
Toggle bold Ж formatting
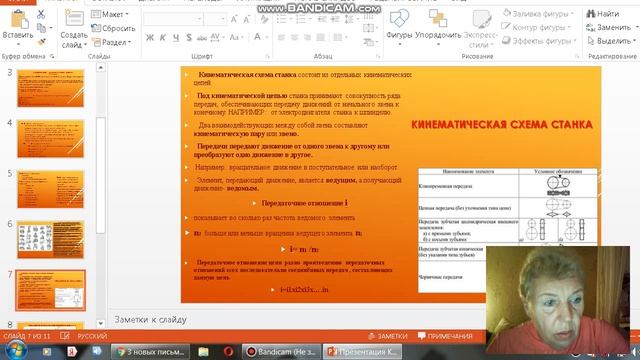(x=150, y=38)
